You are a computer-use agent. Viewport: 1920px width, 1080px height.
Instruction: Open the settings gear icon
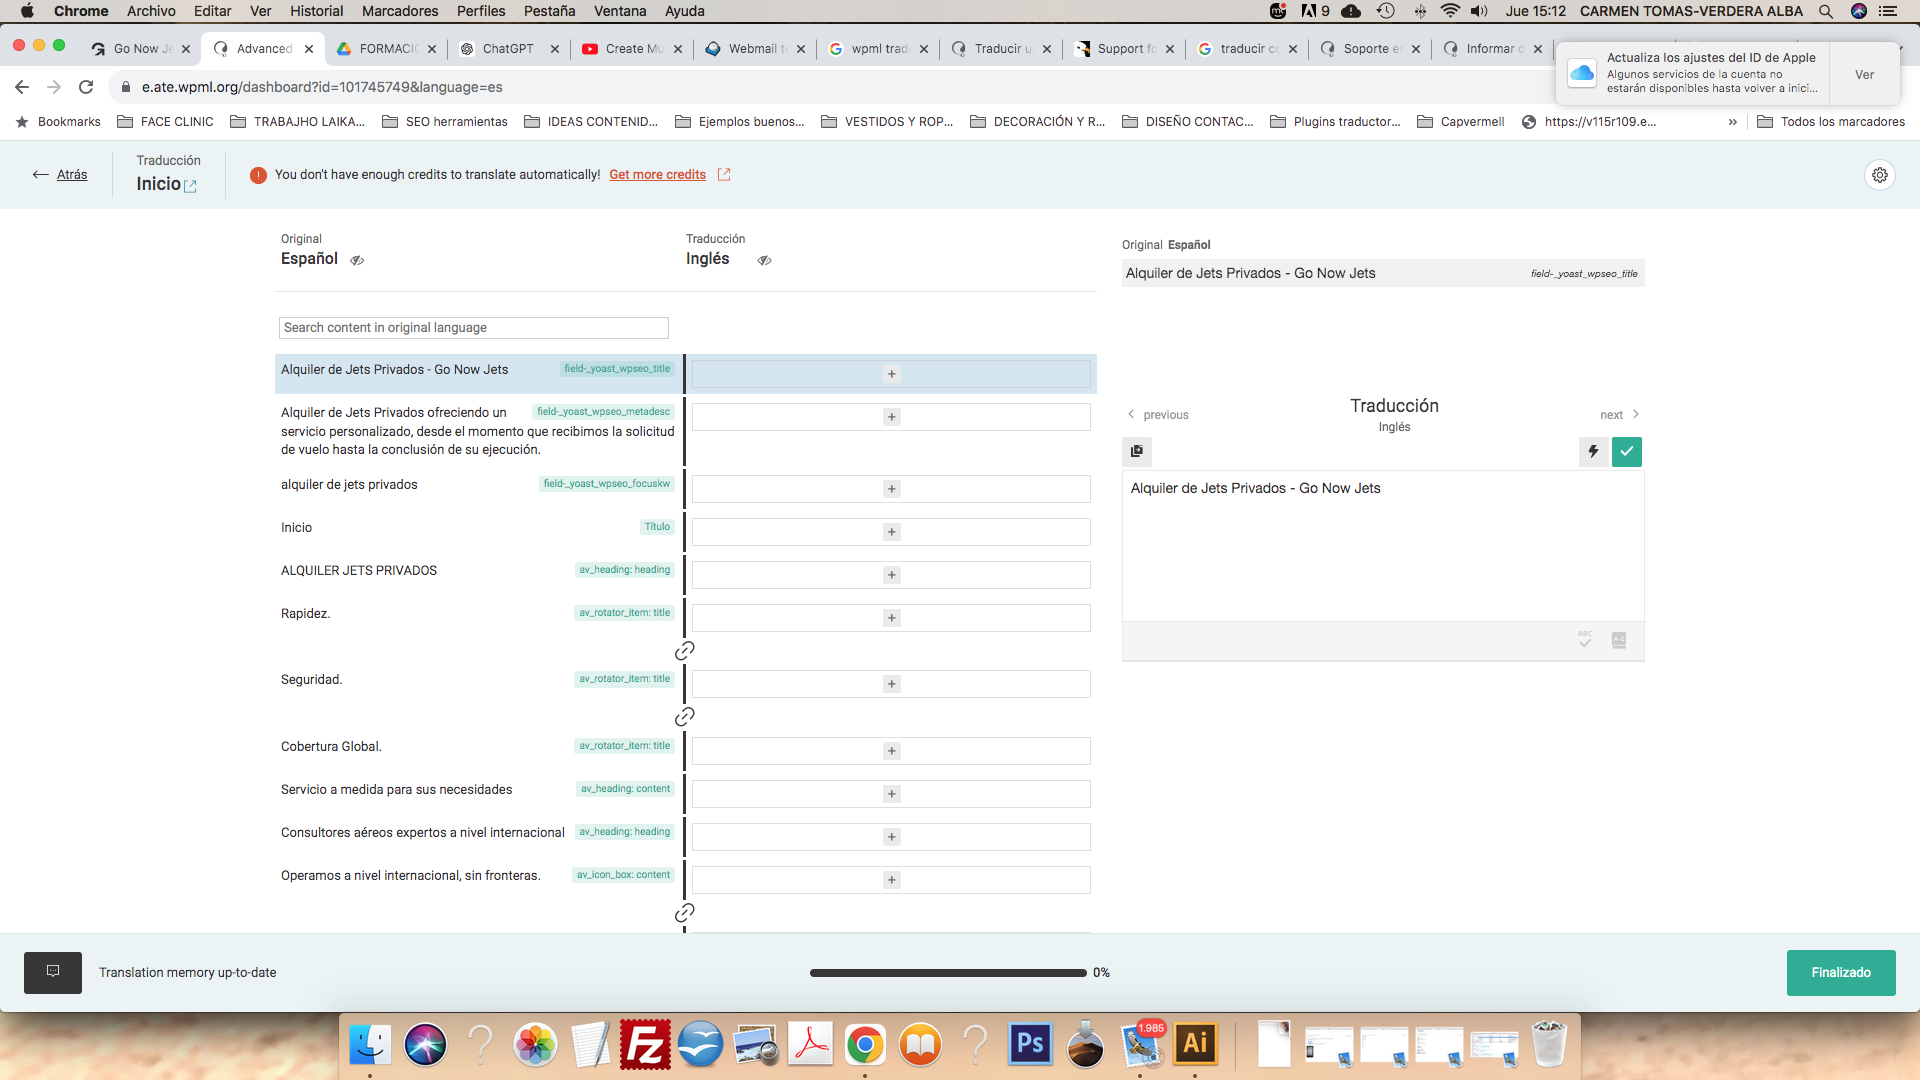click(x=1880, y=175)
